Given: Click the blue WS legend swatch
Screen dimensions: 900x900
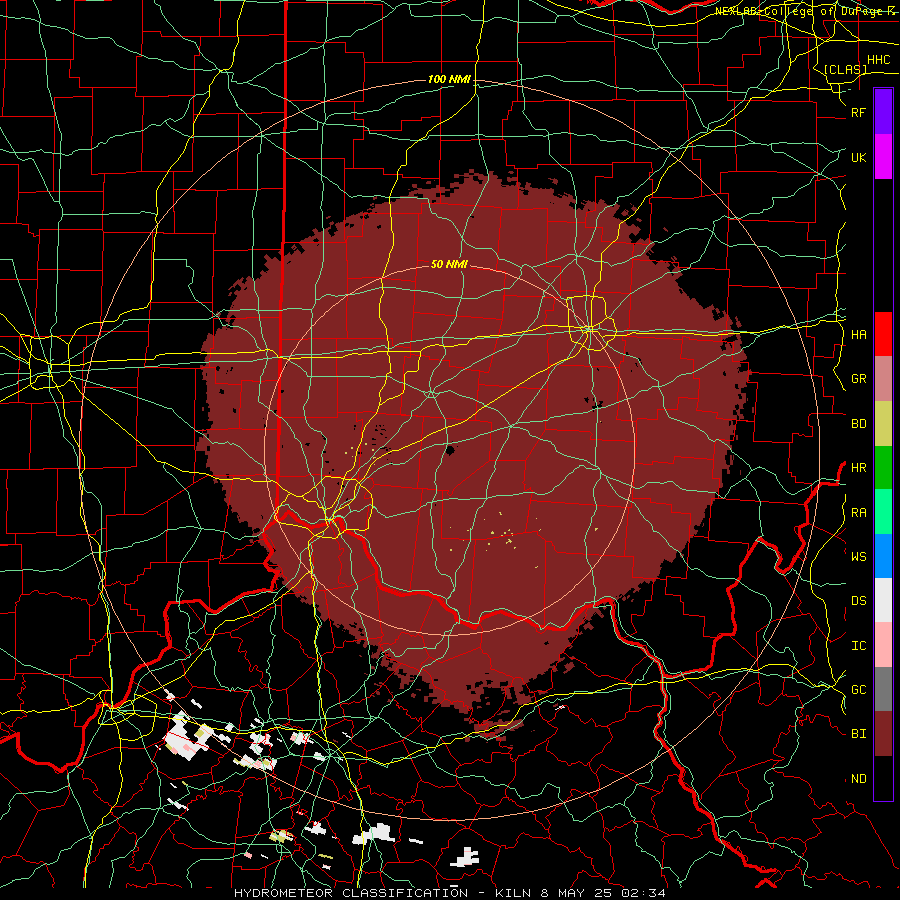Looking at the screenshot, I should 883,556.
